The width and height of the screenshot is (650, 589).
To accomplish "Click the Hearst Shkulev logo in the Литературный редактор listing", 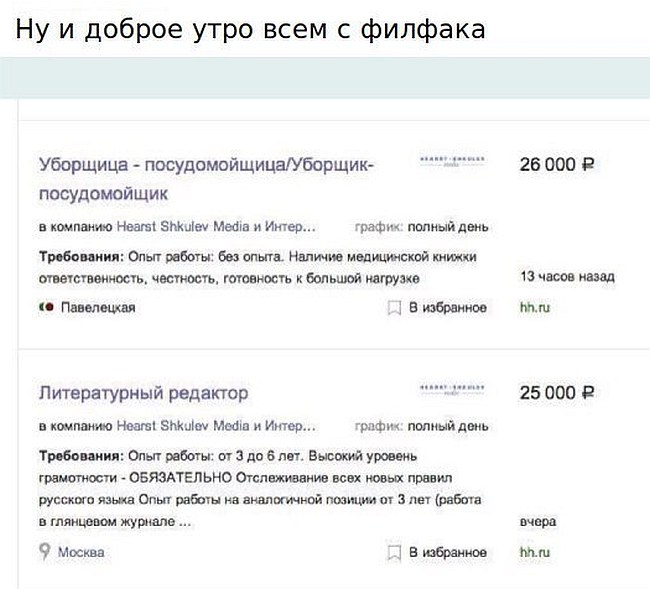I will point(452,390).
